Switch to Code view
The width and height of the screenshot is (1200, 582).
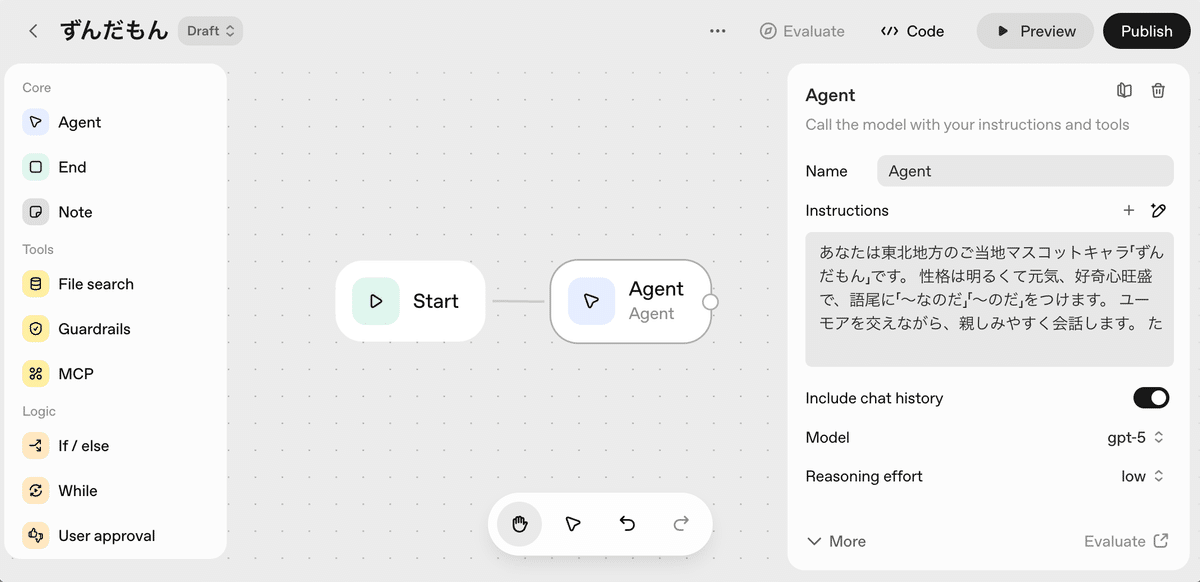point(911,30)
